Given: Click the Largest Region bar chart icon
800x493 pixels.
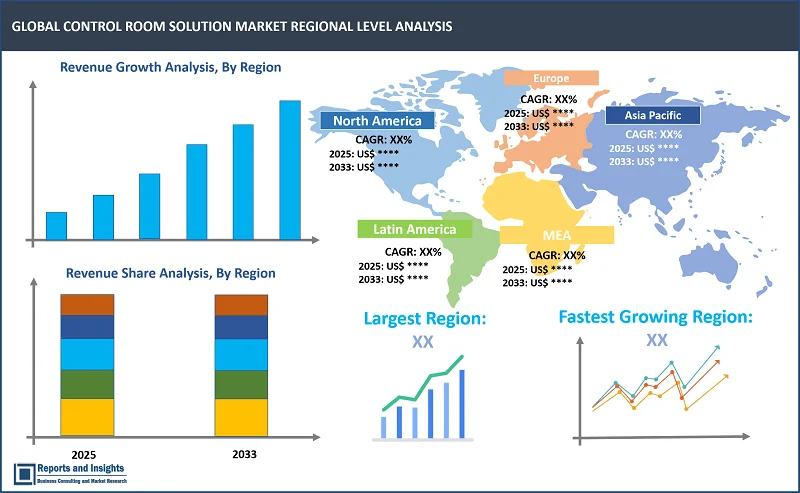Looking at the screenshot, I should coord(424,398).
